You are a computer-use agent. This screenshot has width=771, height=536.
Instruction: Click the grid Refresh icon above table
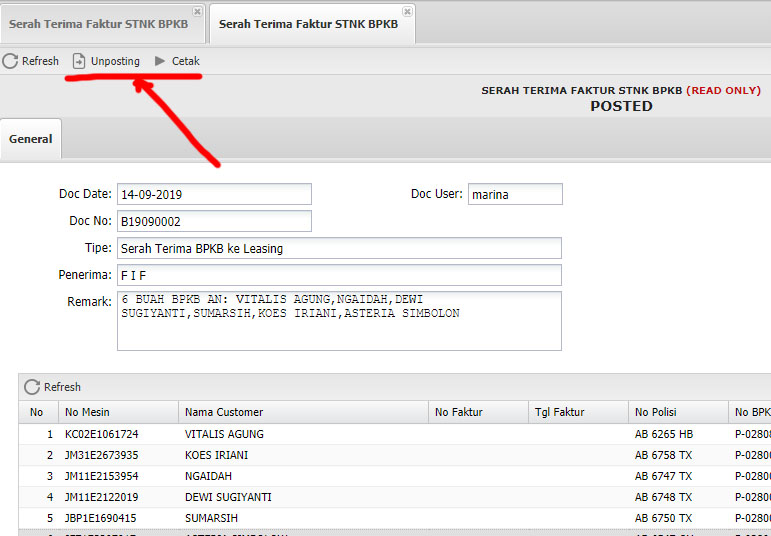tap(32, 387)
